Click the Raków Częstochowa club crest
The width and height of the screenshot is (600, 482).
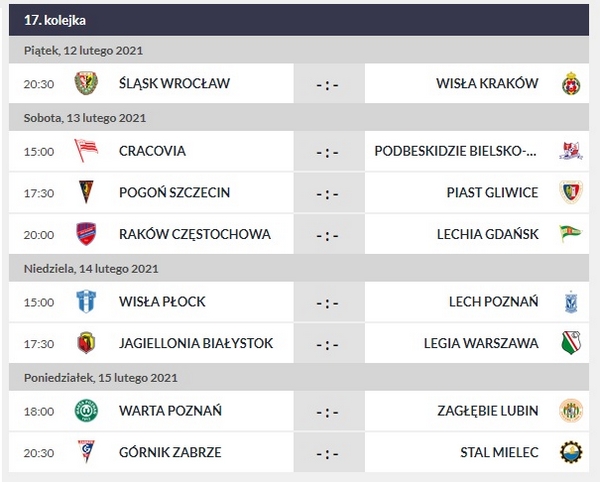(x=86, y=234)
